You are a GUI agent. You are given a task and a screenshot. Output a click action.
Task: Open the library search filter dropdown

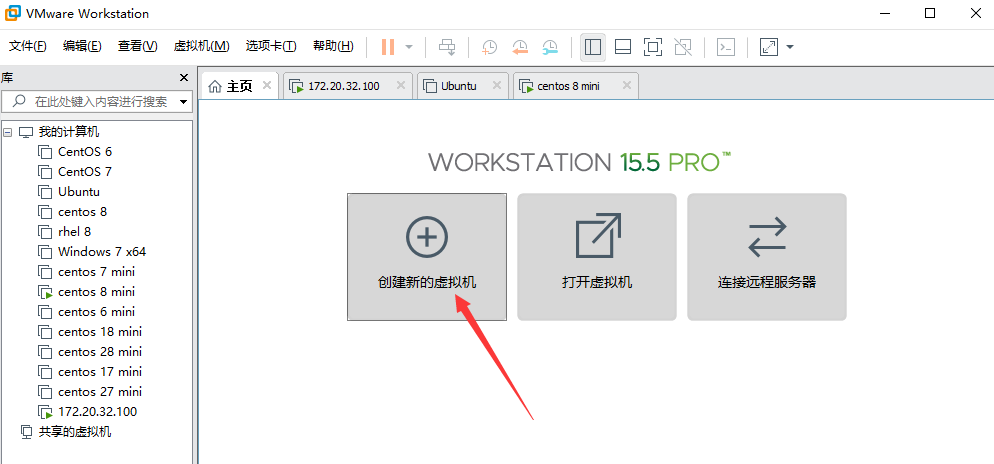pos(184,101)
